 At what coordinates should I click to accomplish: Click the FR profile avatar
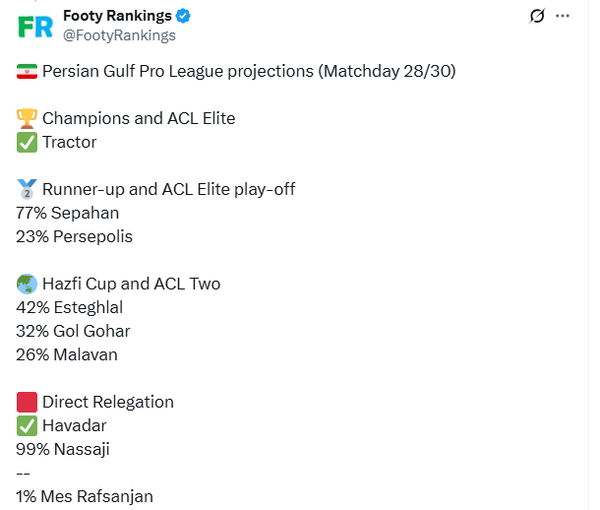pyautogui.click(x=37, y=25)
